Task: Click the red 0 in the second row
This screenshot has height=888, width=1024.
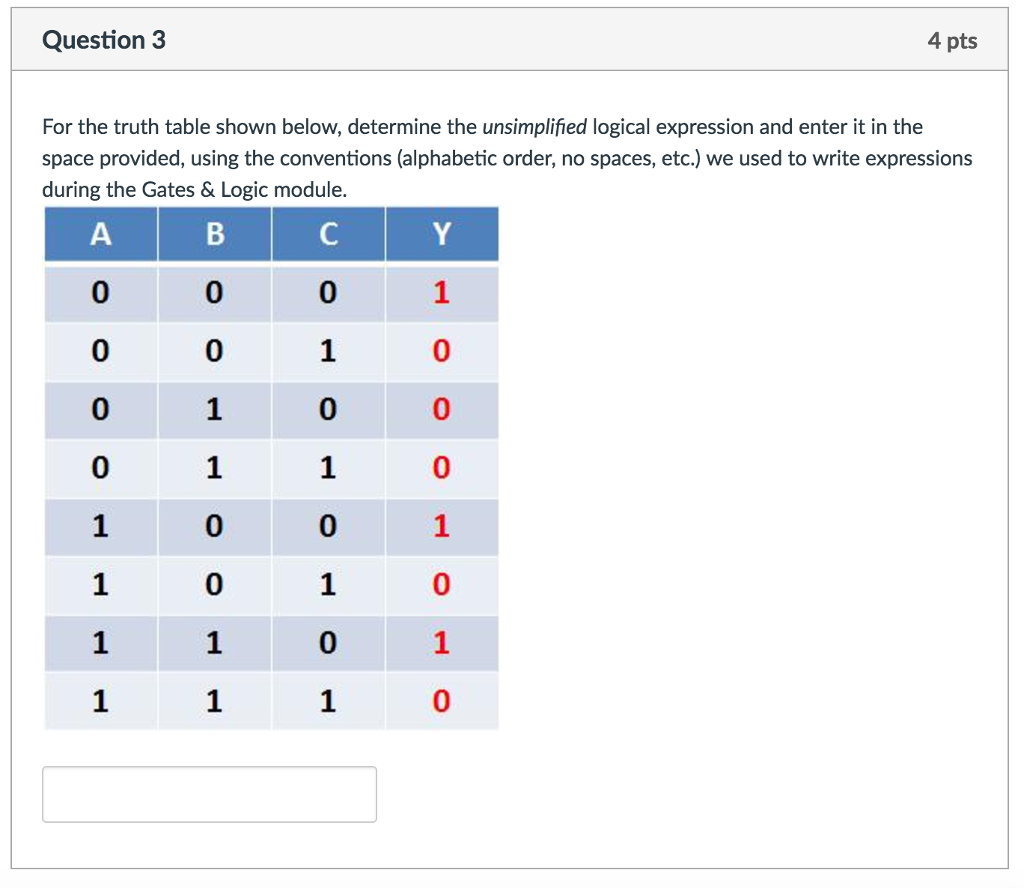Action: point(441,351)
